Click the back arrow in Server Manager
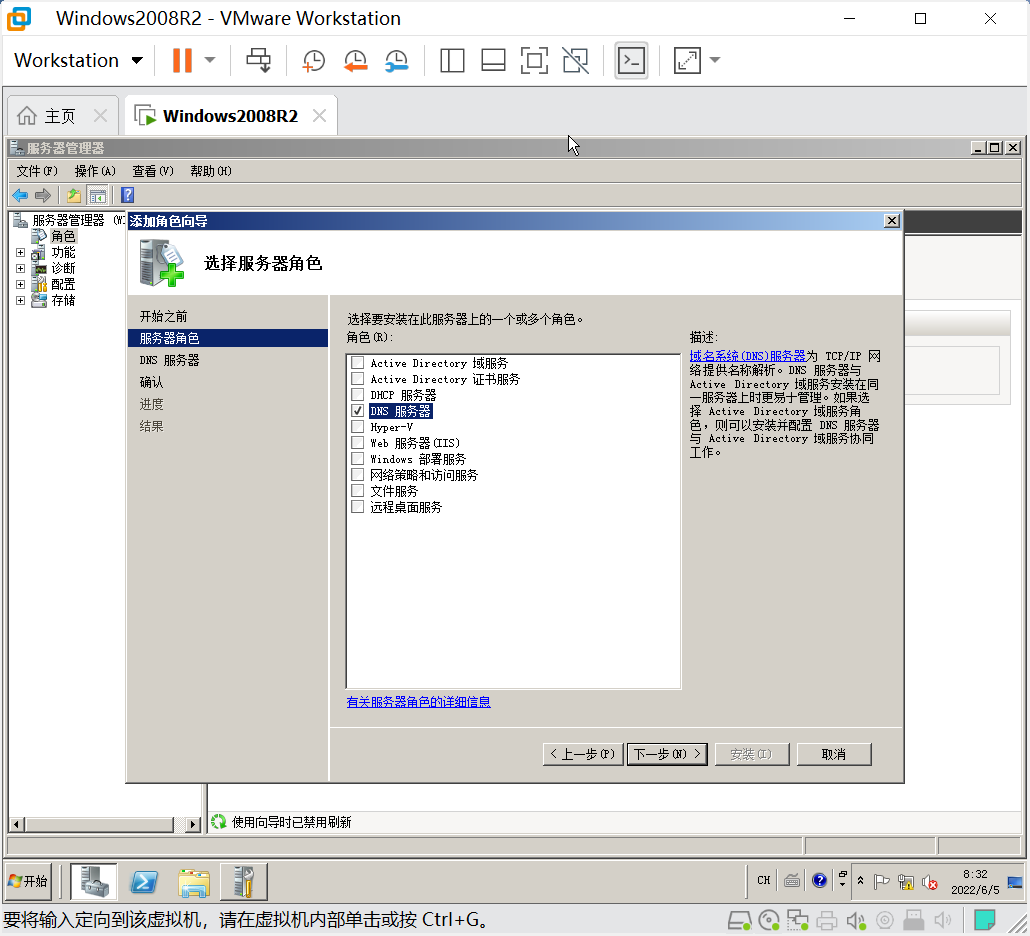Image resolution: width=1030 pixels, height=936 pixels. [x=20, y=195]
